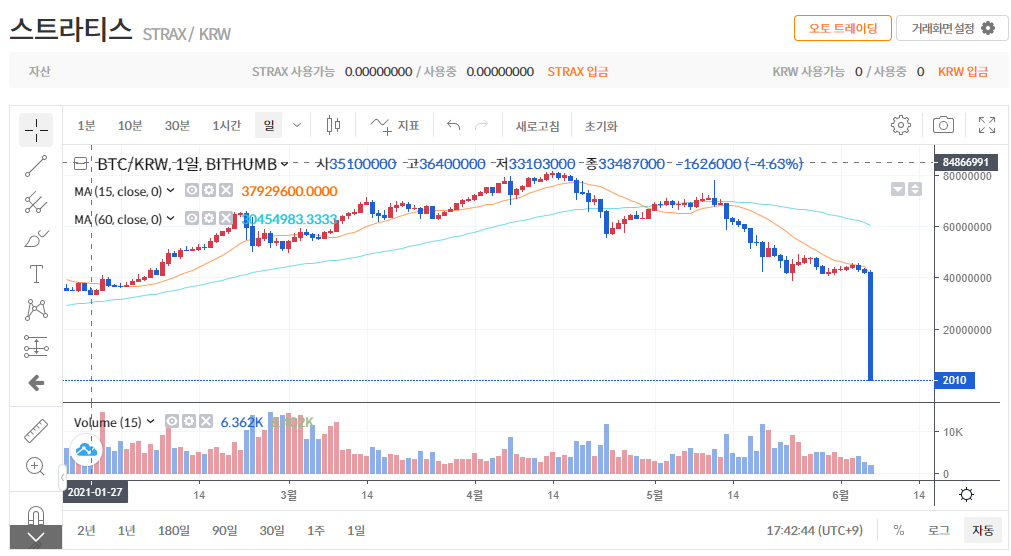Expand the BTC/KRW symbol legend dropdown
Image resolution: width=1011 pixels, height=556 pixels.
pos(284,164)
